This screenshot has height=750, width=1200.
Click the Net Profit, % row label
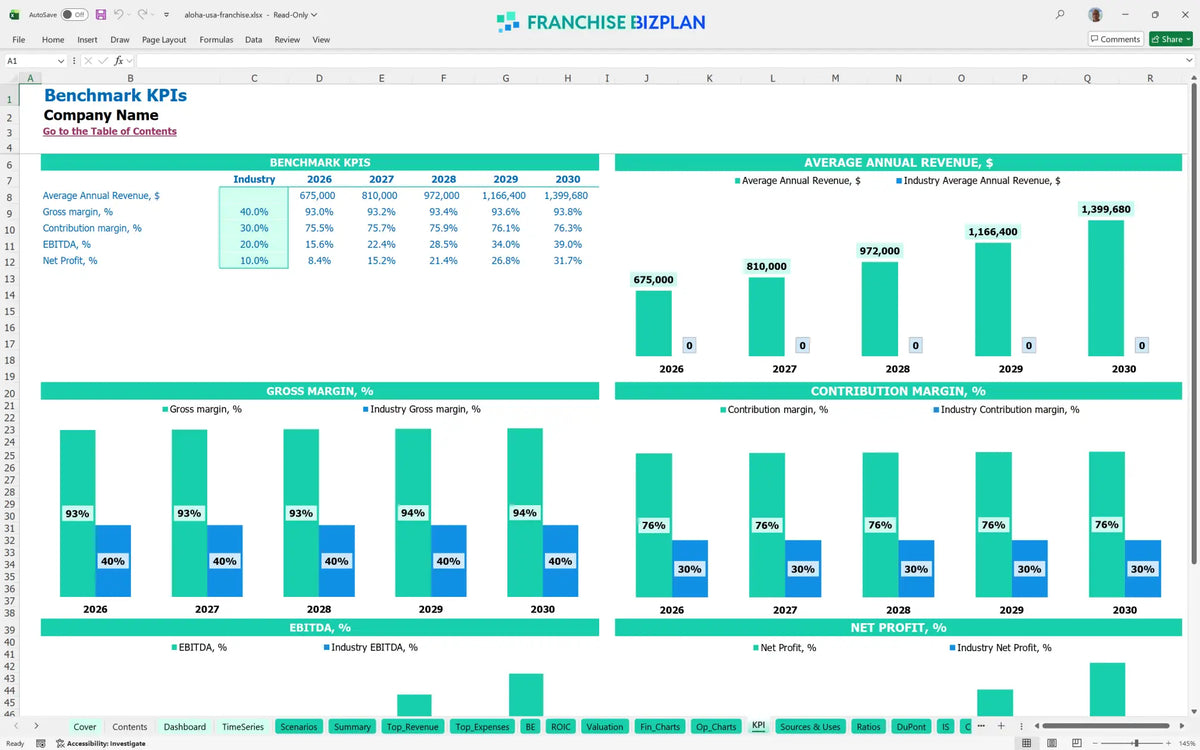point(70,261)
